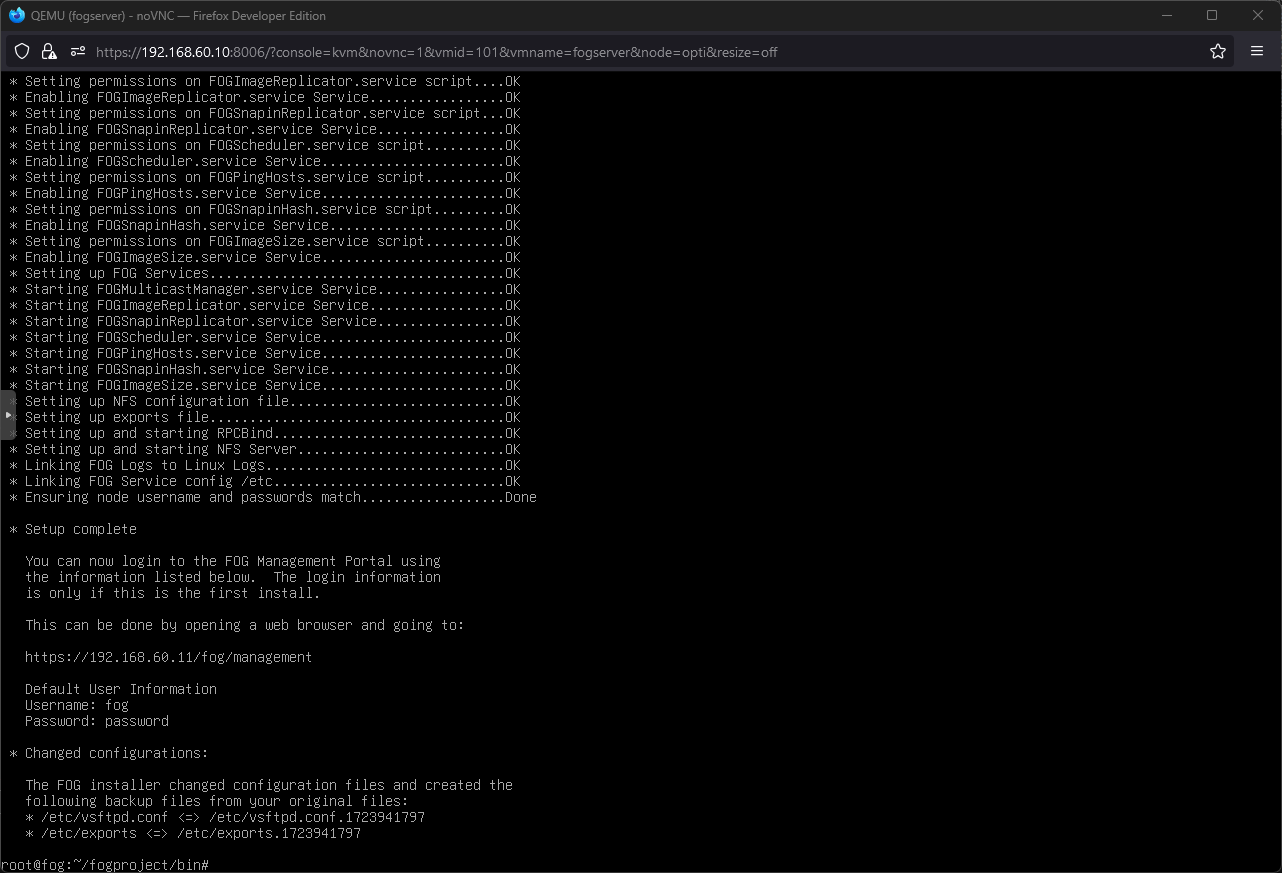Click 'The FOG installer changed configuration files' line
1282x873 pixels.
269,785
